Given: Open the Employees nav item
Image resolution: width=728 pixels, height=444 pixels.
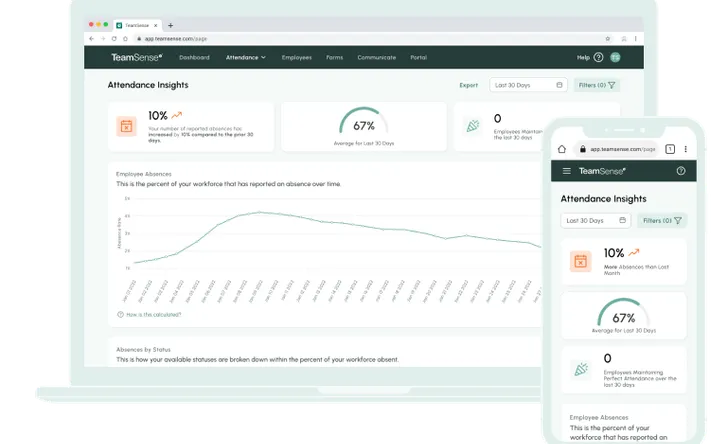Looking at the screenshot, I should [297, 58].
